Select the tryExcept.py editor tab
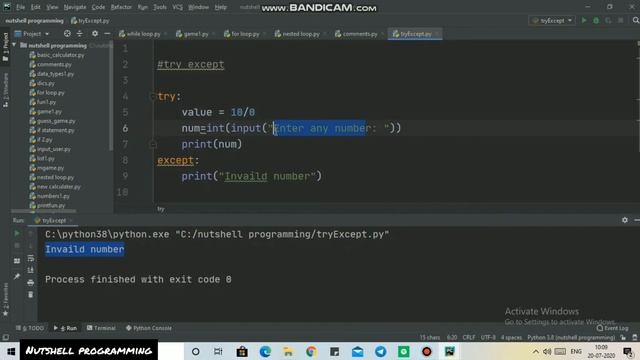This screenshot has height=360, width=640. pyautogui.click(x=416, y=34)
